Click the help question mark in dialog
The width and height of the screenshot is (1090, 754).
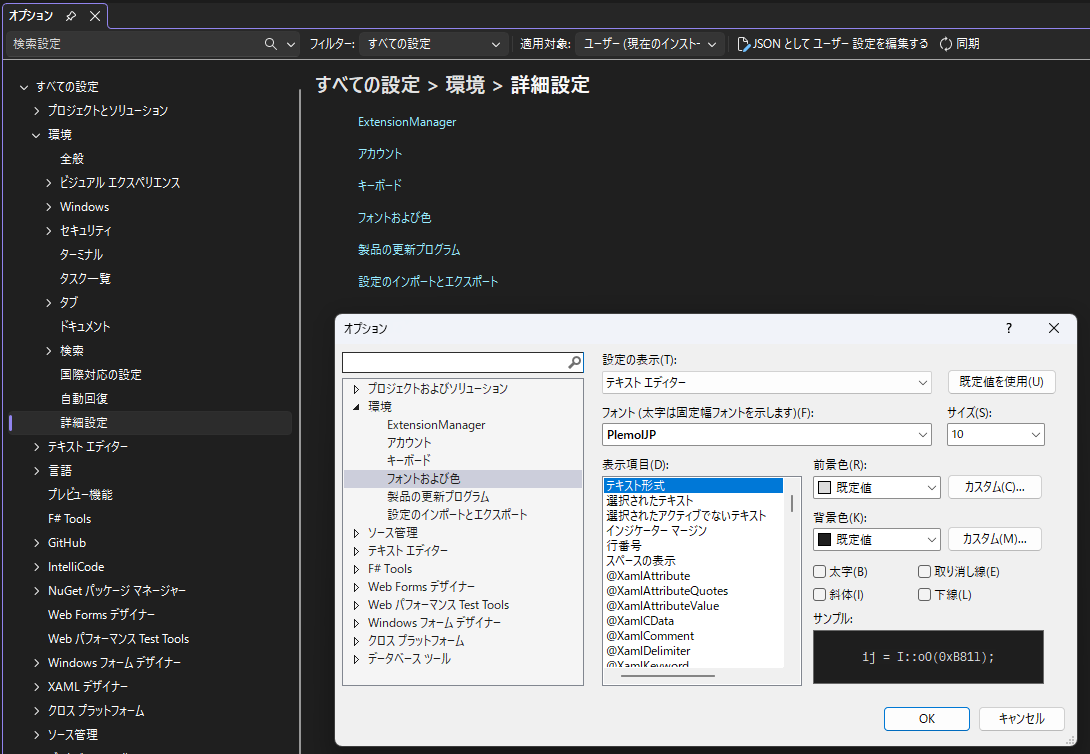[1008, 328]
